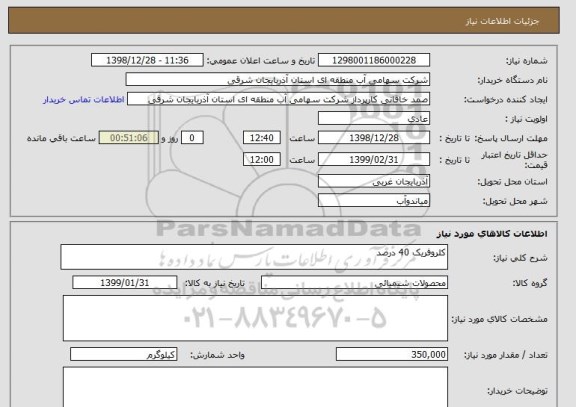Click the شرح کلی نیاز field کلروفریک 40 درصد
The height and width of the screenshot is (407, 576).
click(x=254, y=257)
